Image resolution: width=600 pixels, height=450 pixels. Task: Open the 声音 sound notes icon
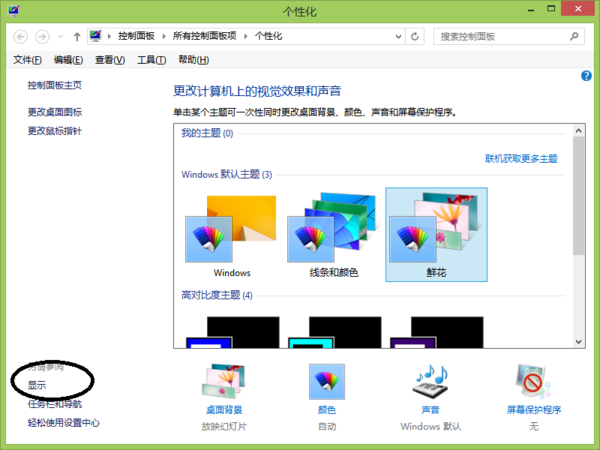431,381
